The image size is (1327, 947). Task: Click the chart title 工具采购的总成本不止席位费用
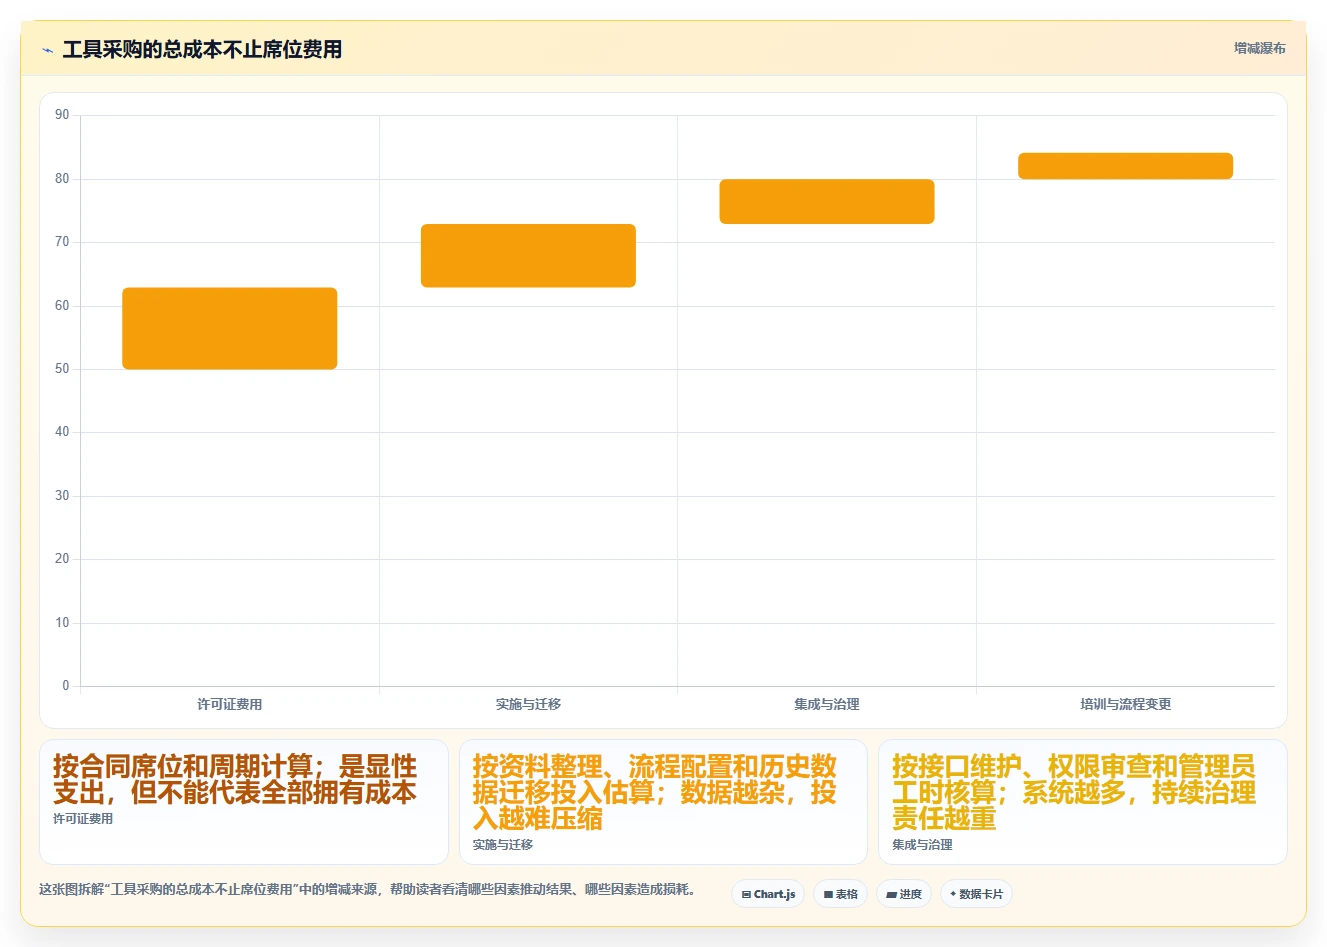click(x=202, y=50)
